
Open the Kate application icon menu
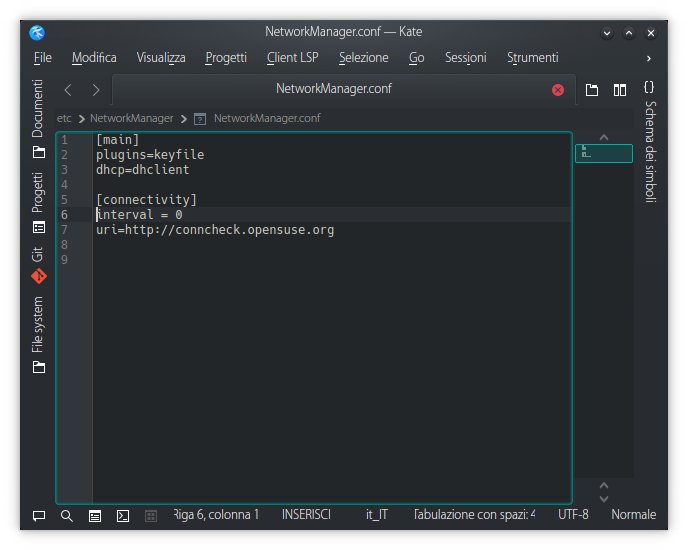[37, 32]
